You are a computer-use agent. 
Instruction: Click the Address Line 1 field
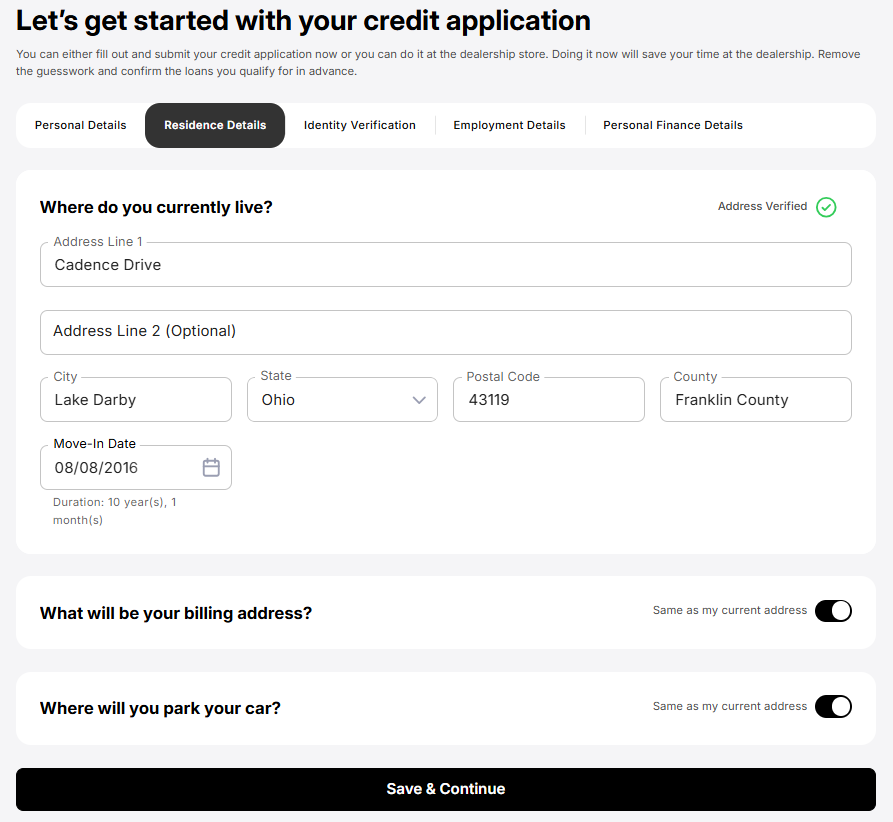tap(446, 264)
